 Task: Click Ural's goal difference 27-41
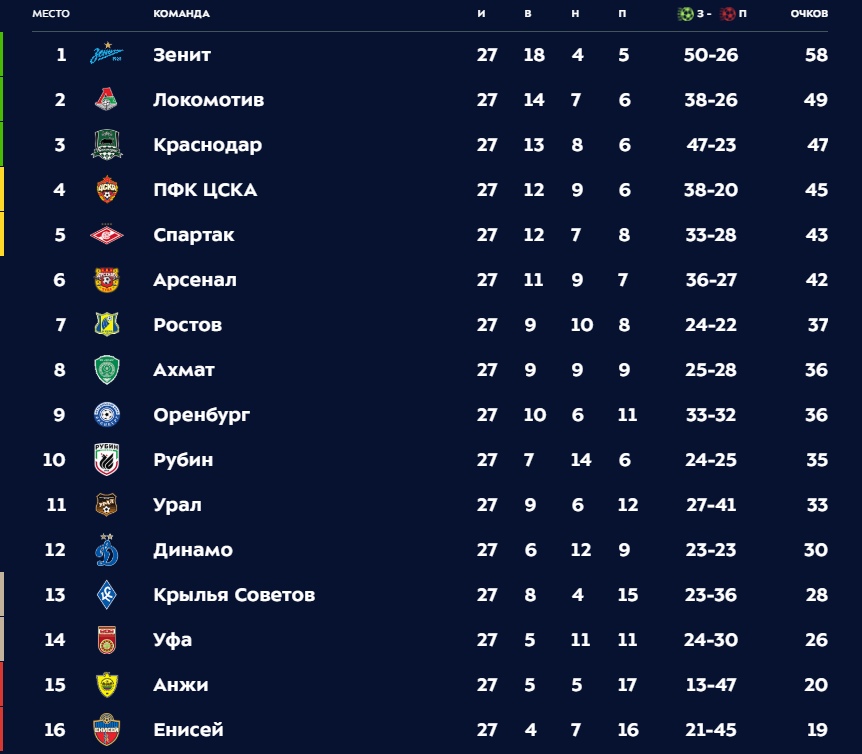711,505
